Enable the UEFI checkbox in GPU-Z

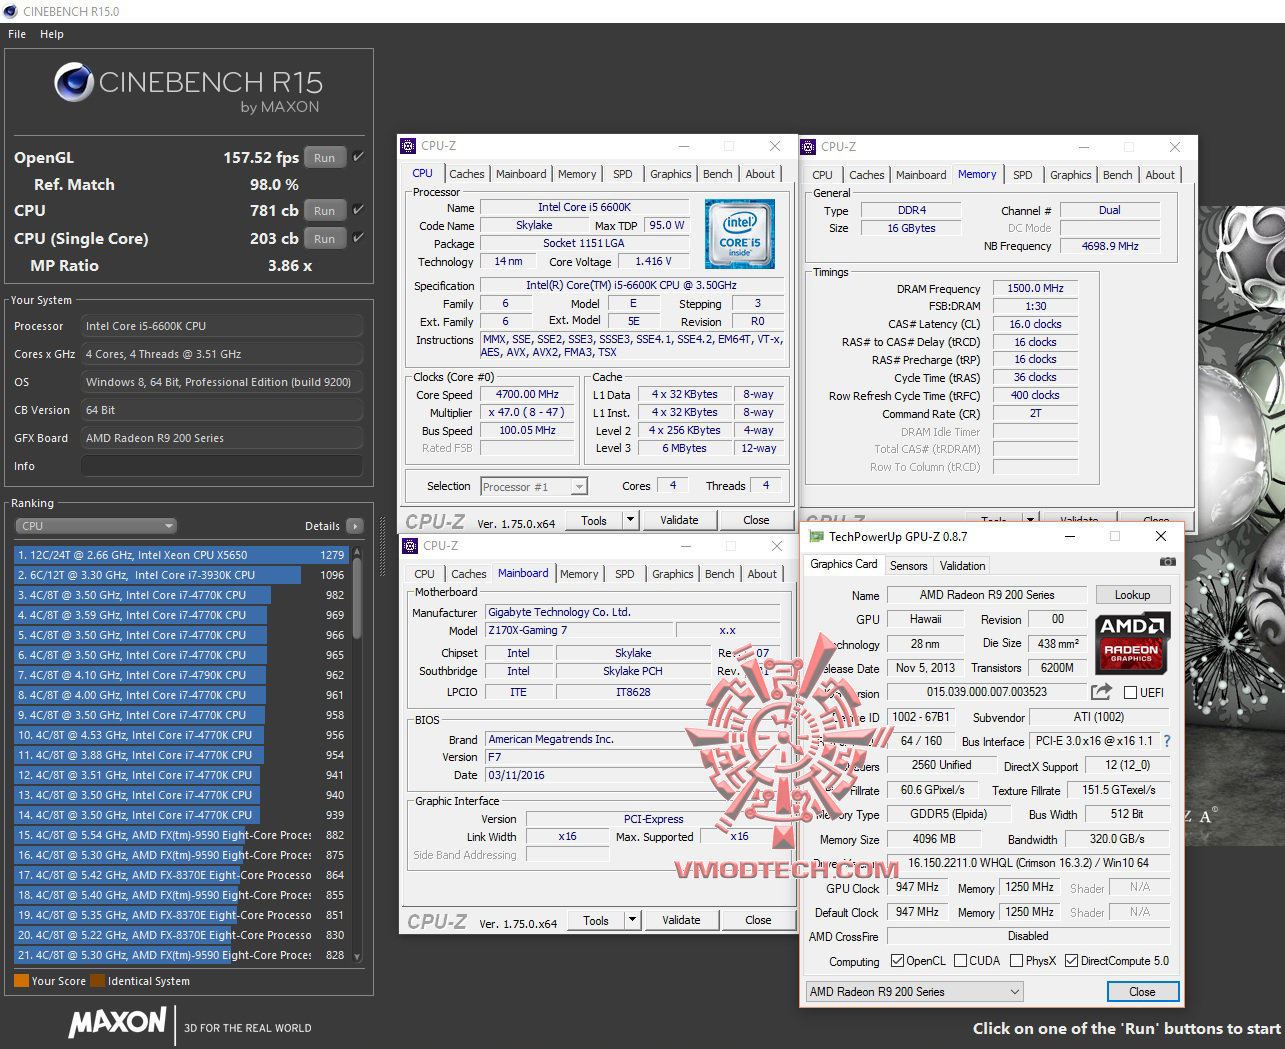(x=1130, y=692)
